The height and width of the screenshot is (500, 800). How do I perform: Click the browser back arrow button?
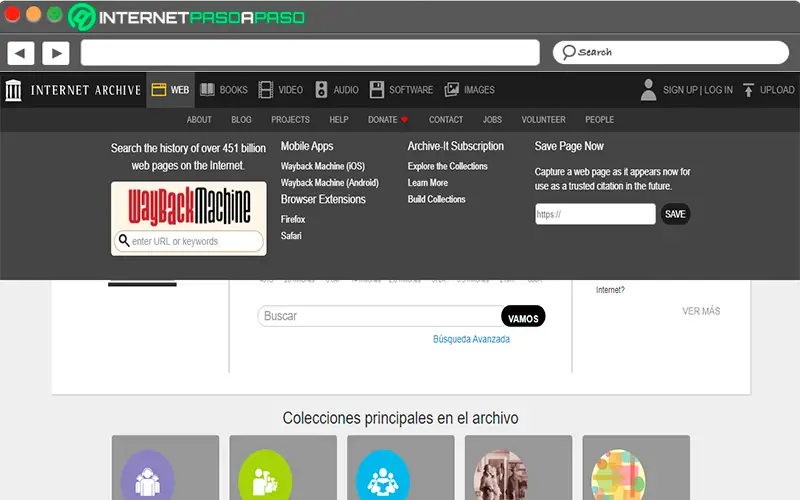pyautogui.click(x=20, y=53)
